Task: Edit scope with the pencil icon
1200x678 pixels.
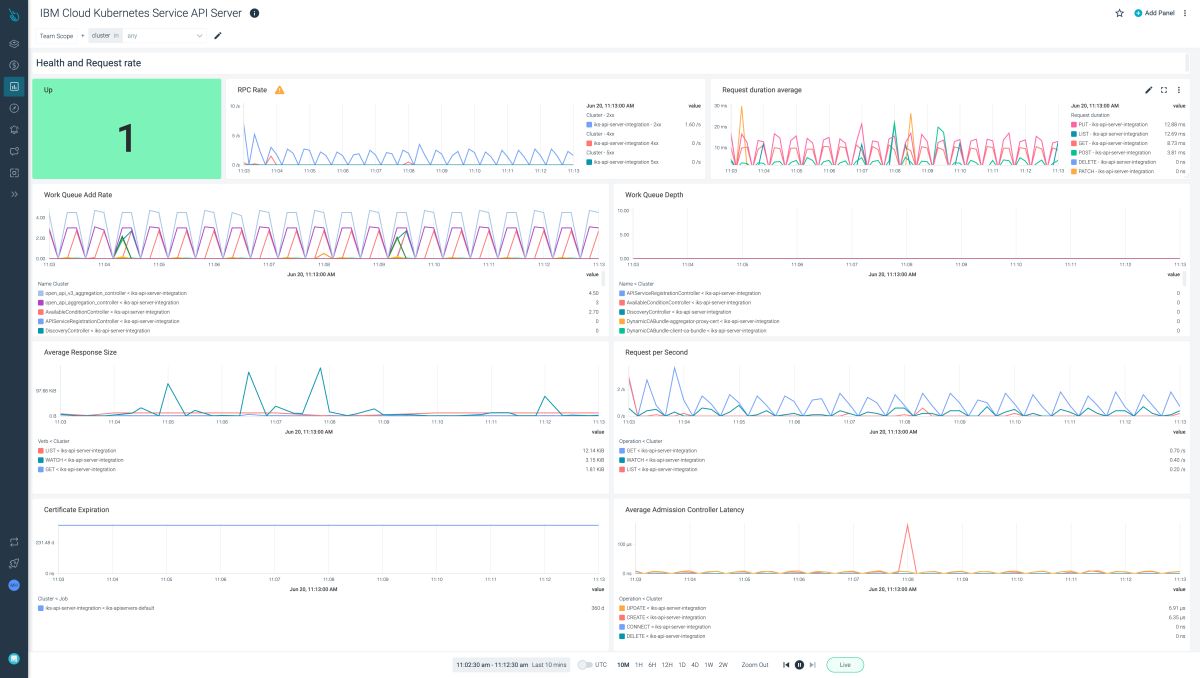Action: coord(218,36)
